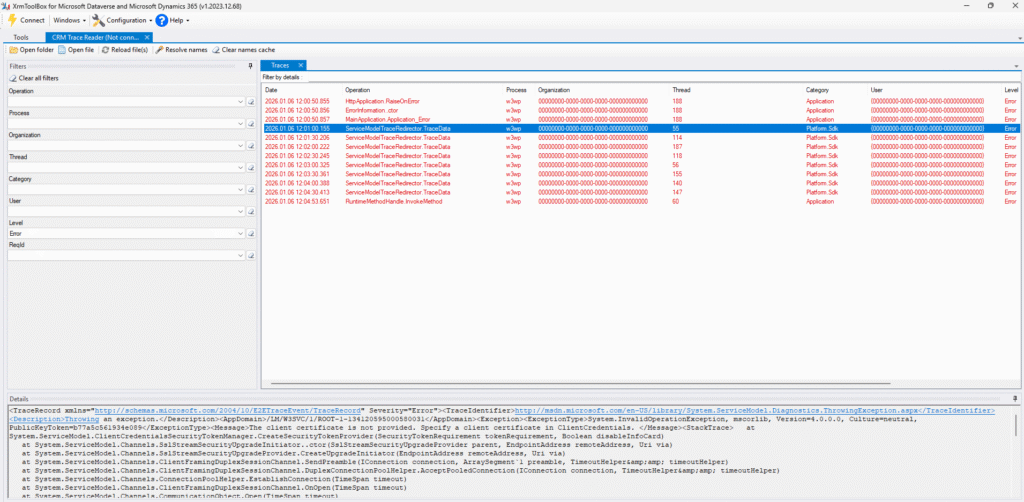The width and height of the screenshot is (1024, 502).
Task: Open the msdn ThrowingException.aspx link
Action: click(x=754, y=410)
